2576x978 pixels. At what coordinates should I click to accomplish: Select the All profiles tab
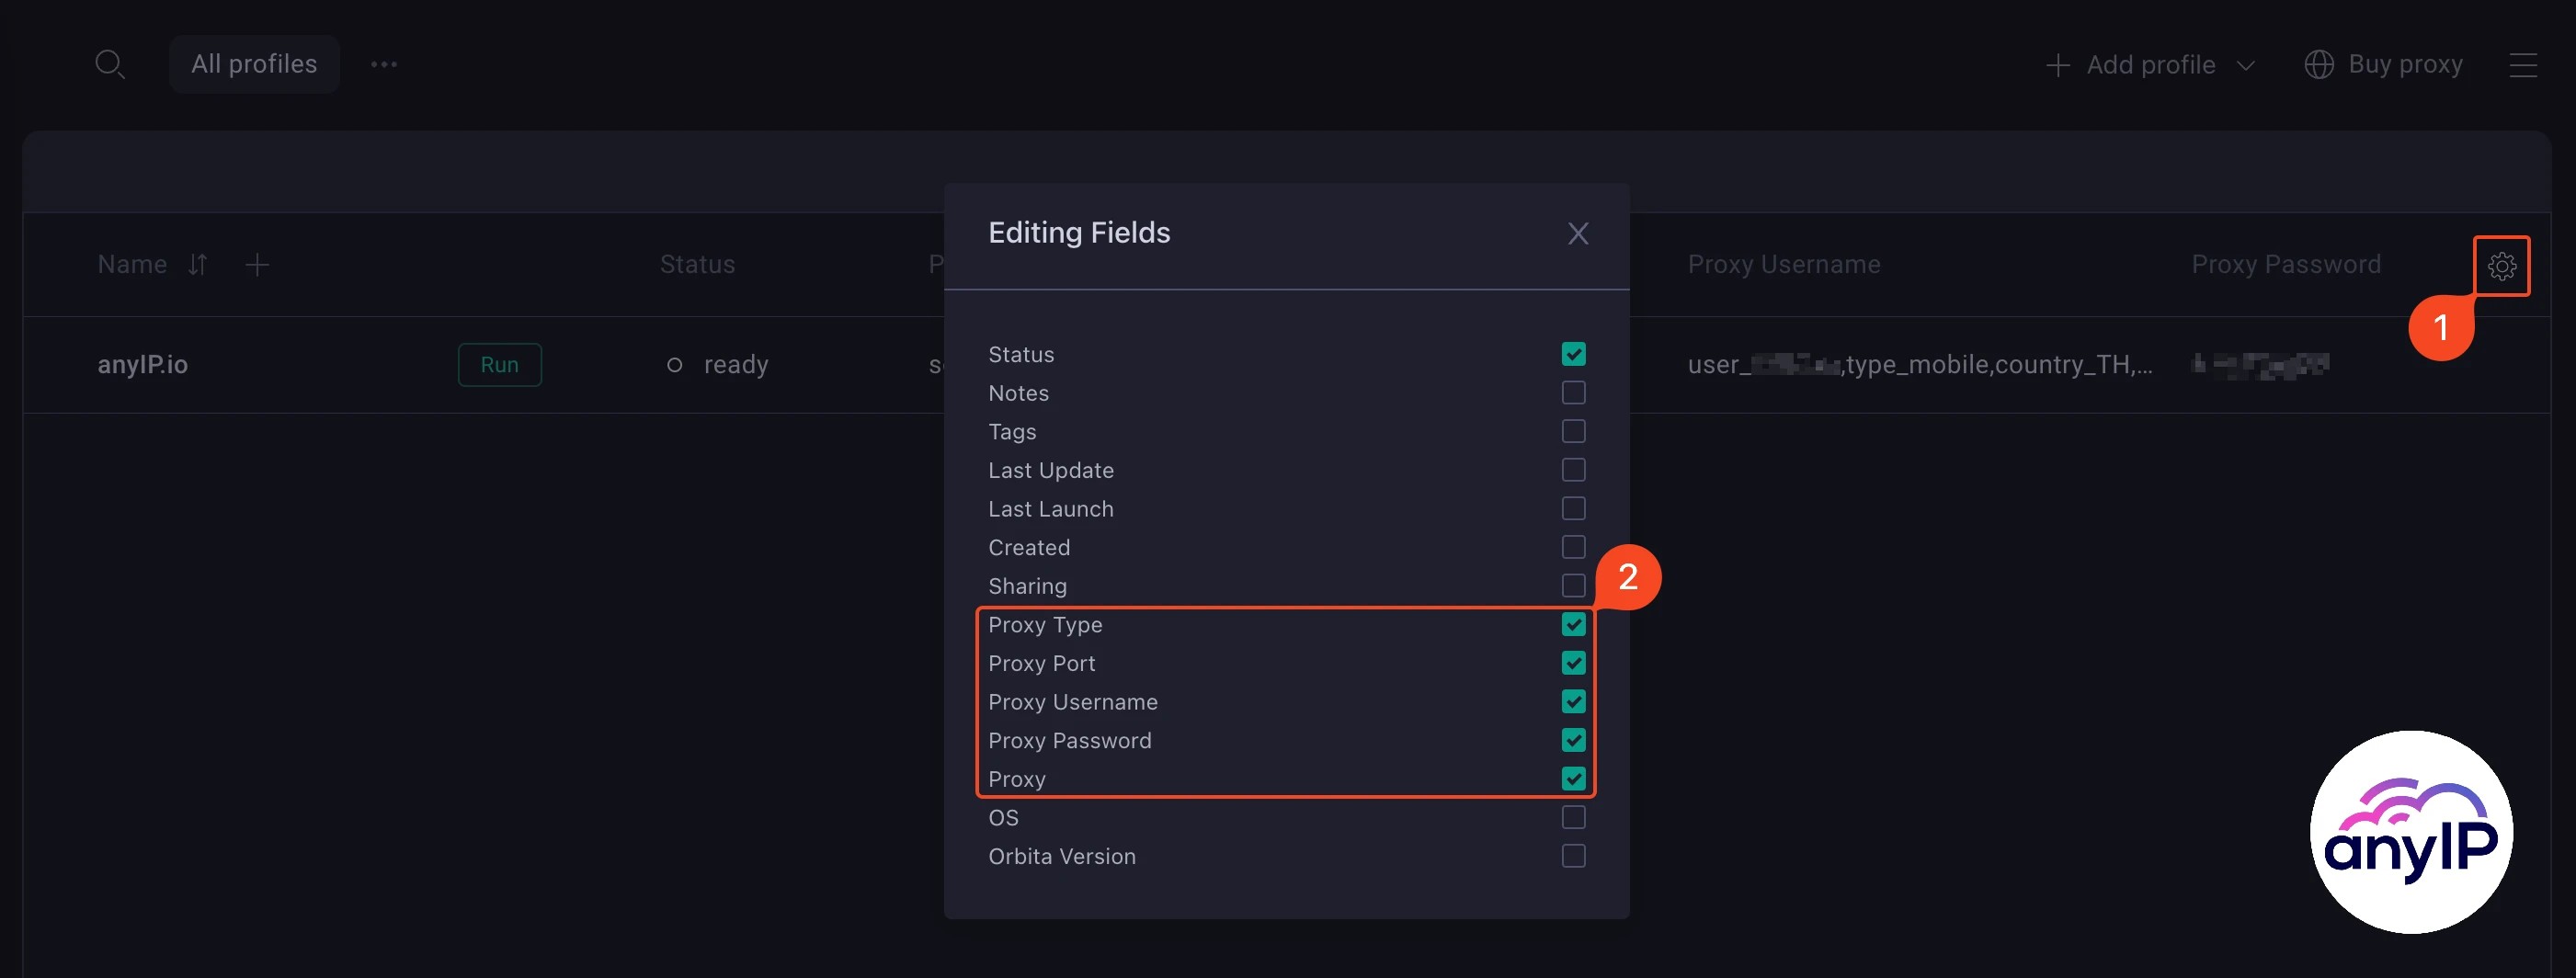click(x=254, y=64)
